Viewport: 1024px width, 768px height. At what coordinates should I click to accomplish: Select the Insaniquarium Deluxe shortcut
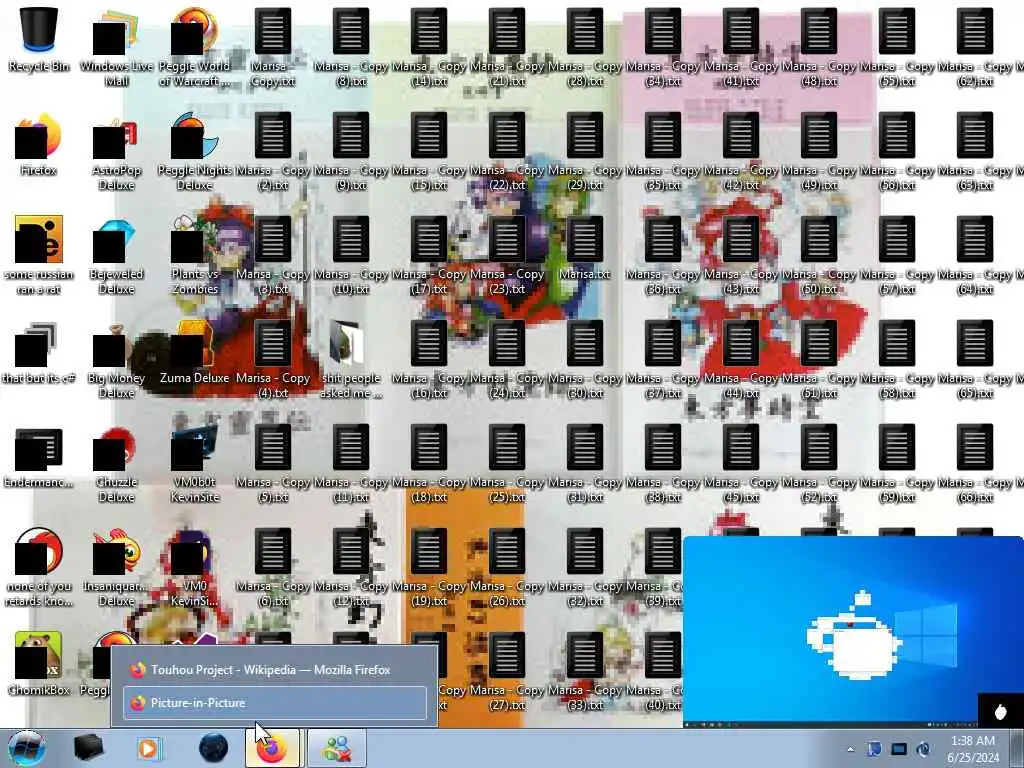(x=116, y=568)
